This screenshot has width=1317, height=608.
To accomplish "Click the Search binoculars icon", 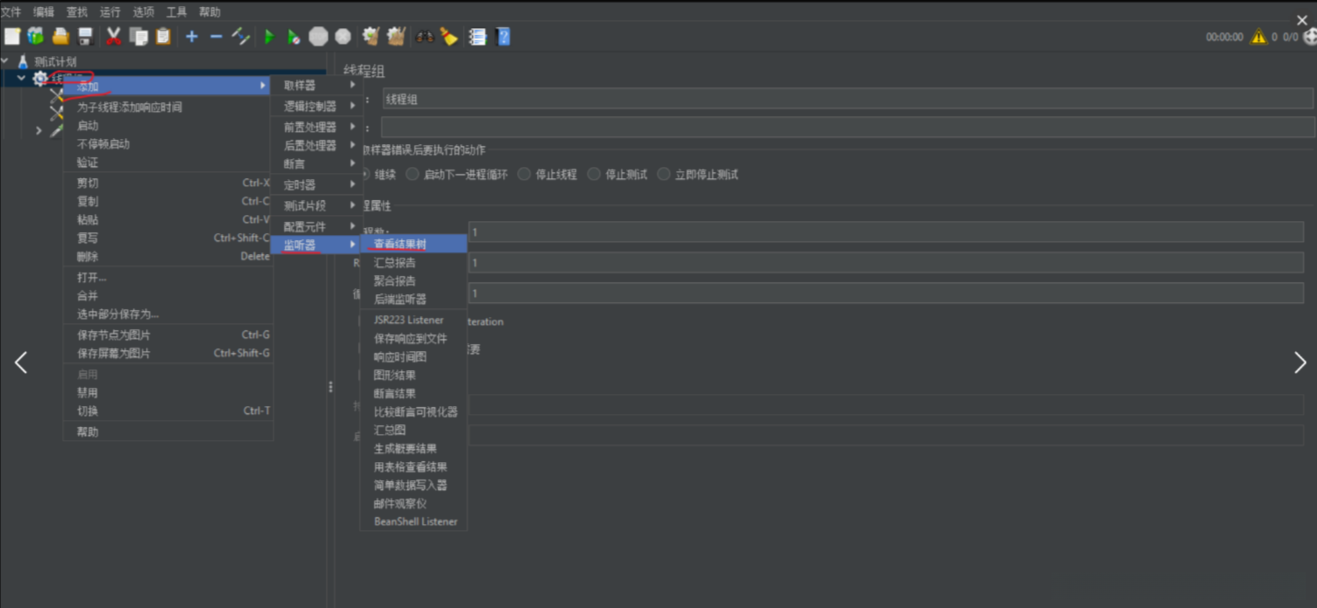I will pos(425,36).
